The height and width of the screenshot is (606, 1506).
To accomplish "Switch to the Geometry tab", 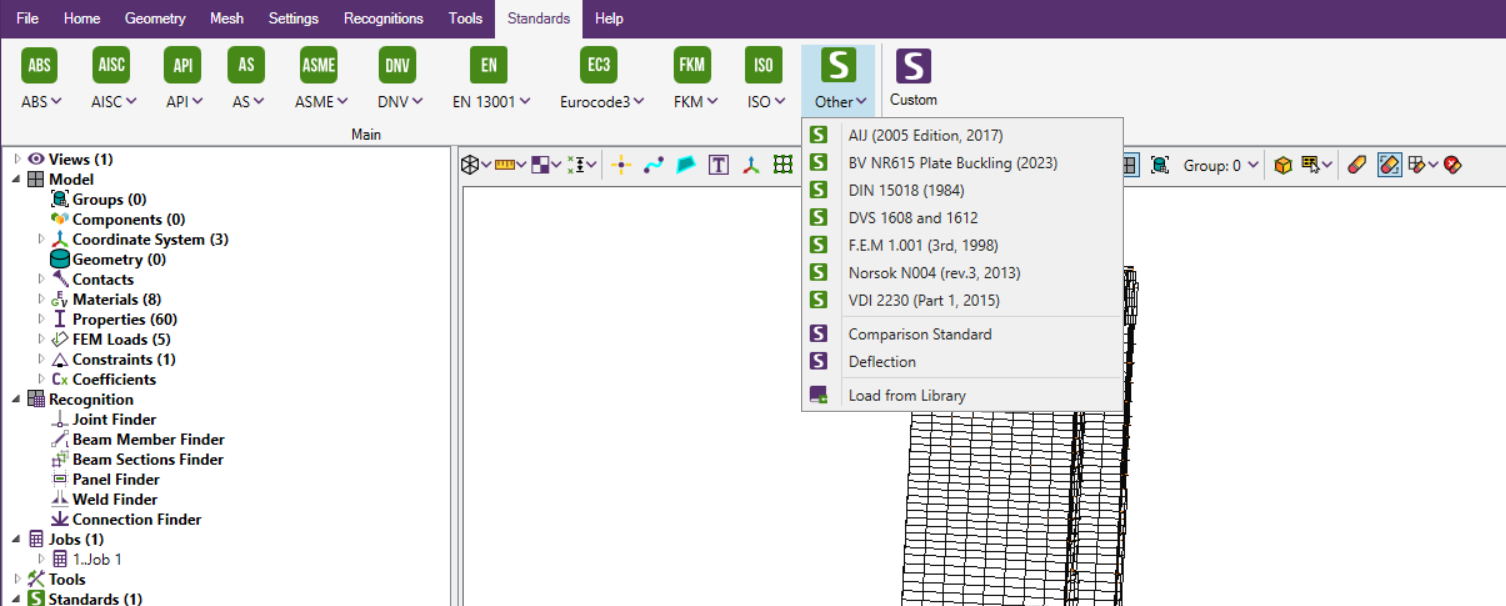I will point(155,18).
